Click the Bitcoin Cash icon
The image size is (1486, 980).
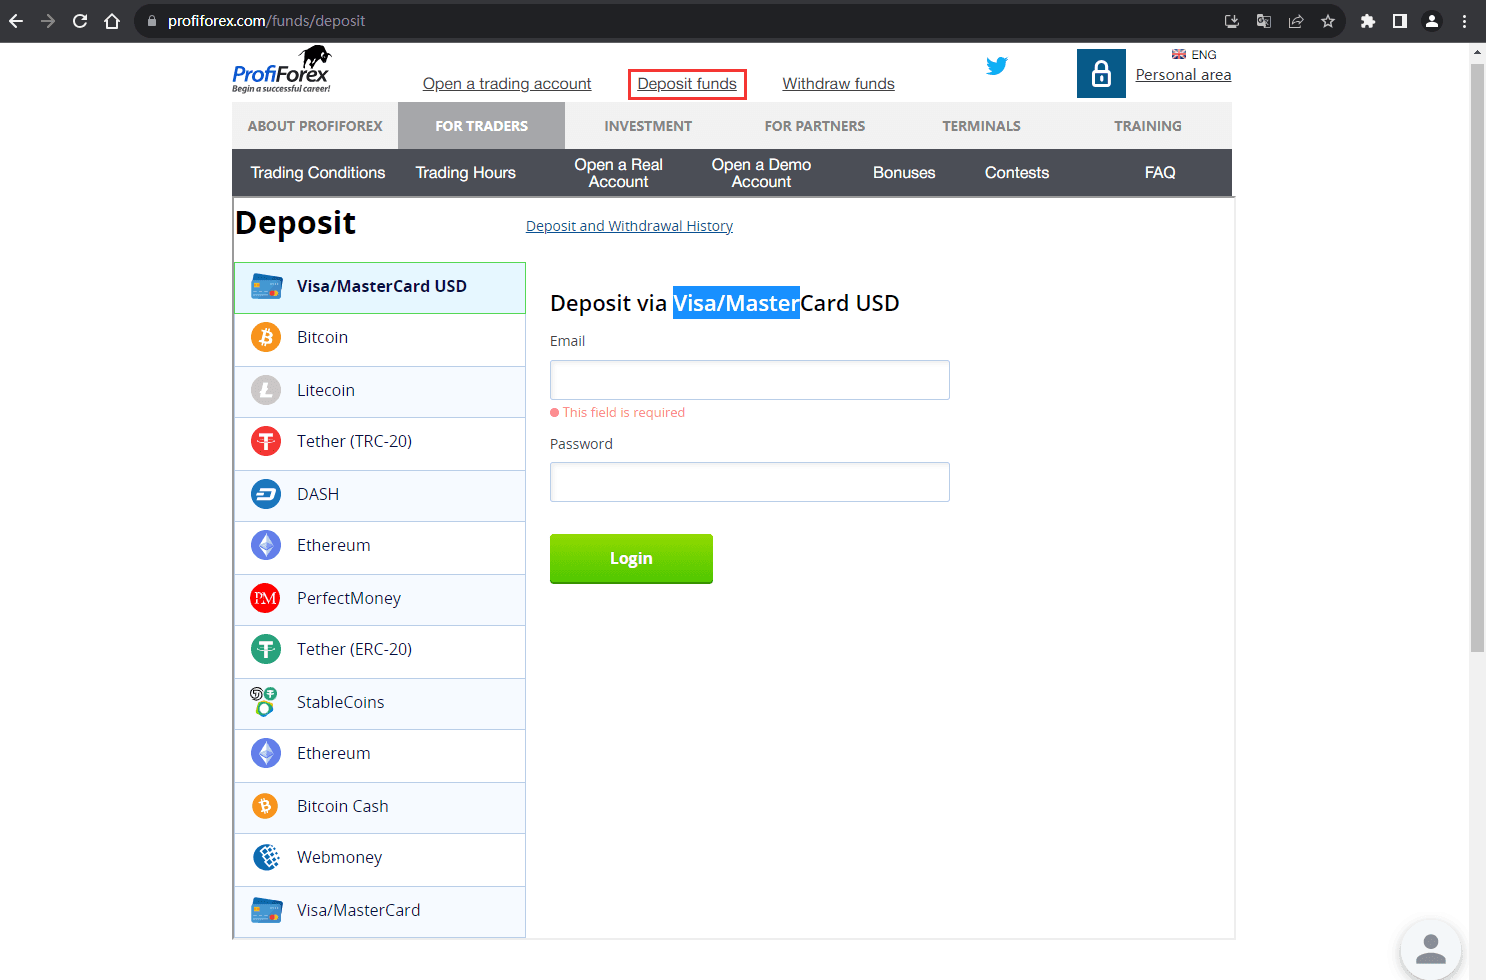pos(266,806)
